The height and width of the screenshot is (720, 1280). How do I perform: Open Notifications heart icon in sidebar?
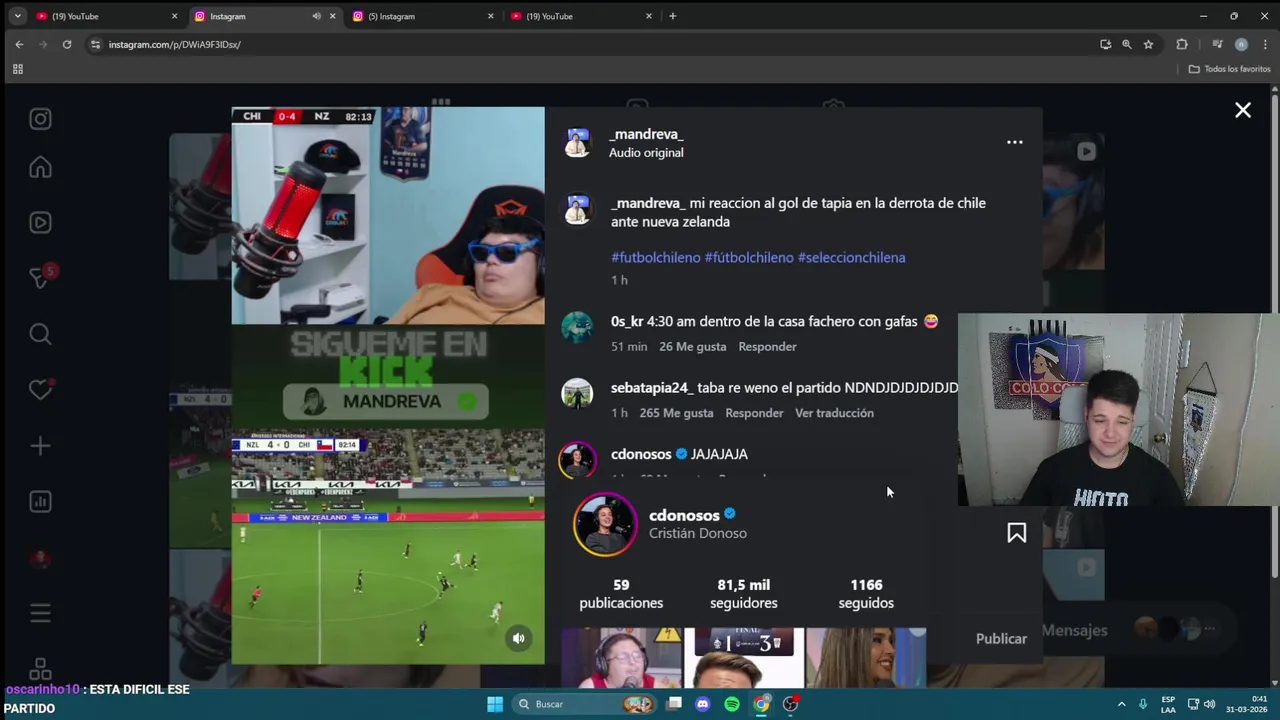(x=40, y=390)
